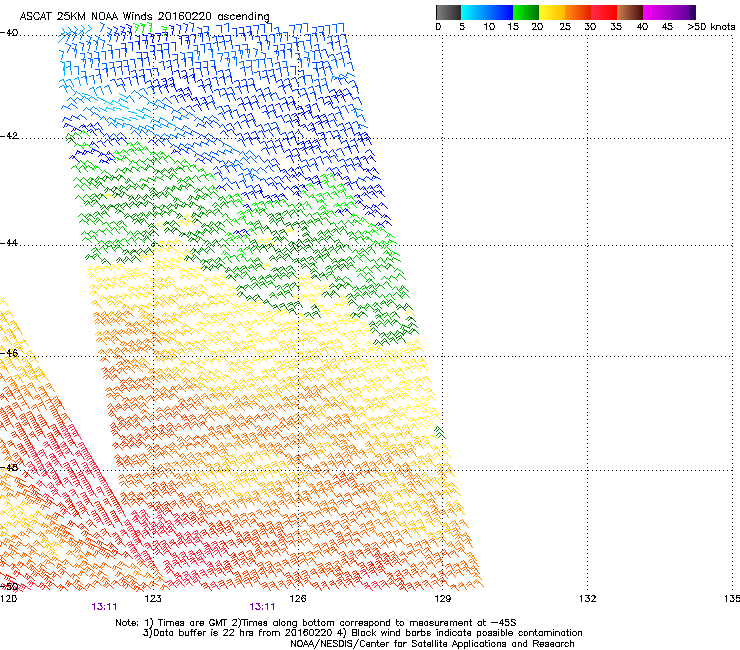This screenshot has height=650, width=740.
Task: Click the longitude label 132
Action: (x=588, y=599)
